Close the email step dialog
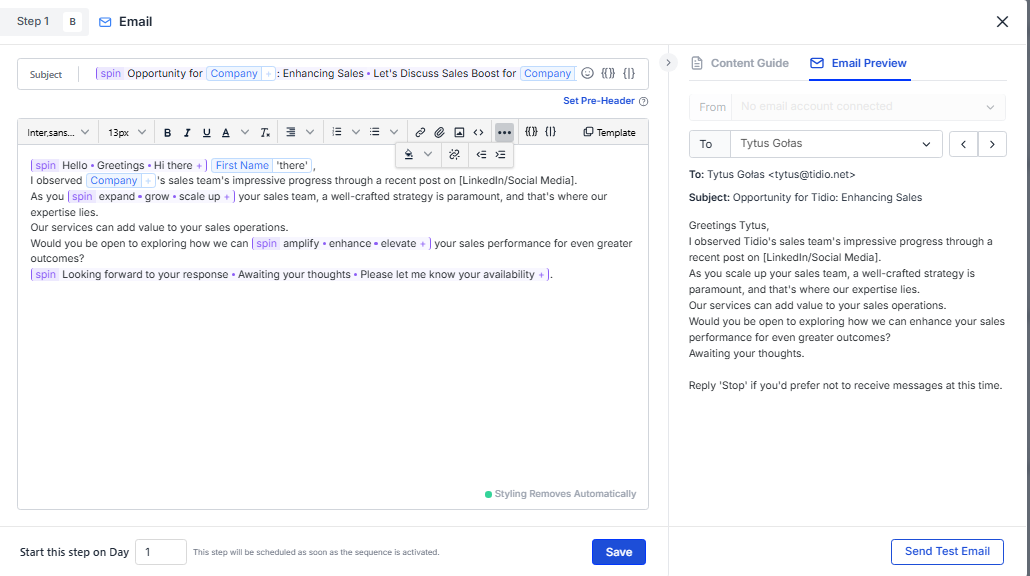1030x576 pixels. (1002, 22)
